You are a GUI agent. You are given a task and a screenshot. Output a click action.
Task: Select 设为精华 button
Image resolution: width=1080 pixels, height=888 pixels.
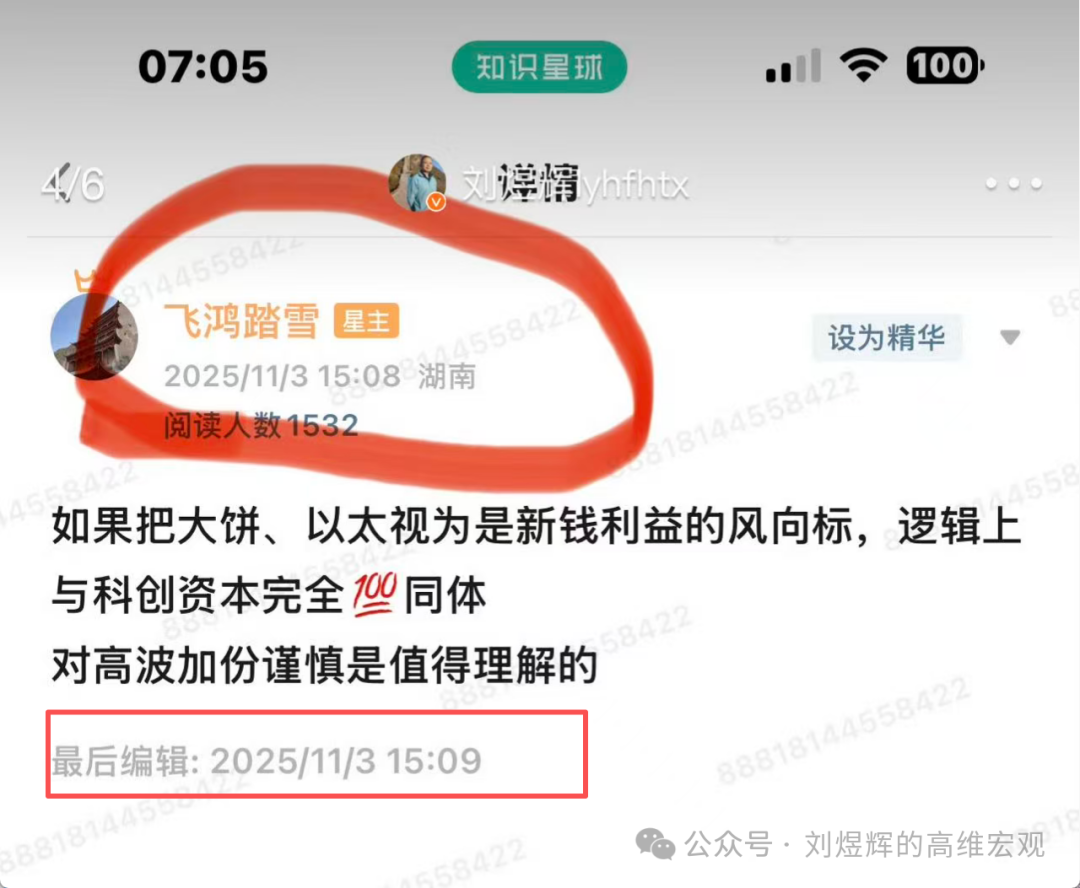[886, 338]
